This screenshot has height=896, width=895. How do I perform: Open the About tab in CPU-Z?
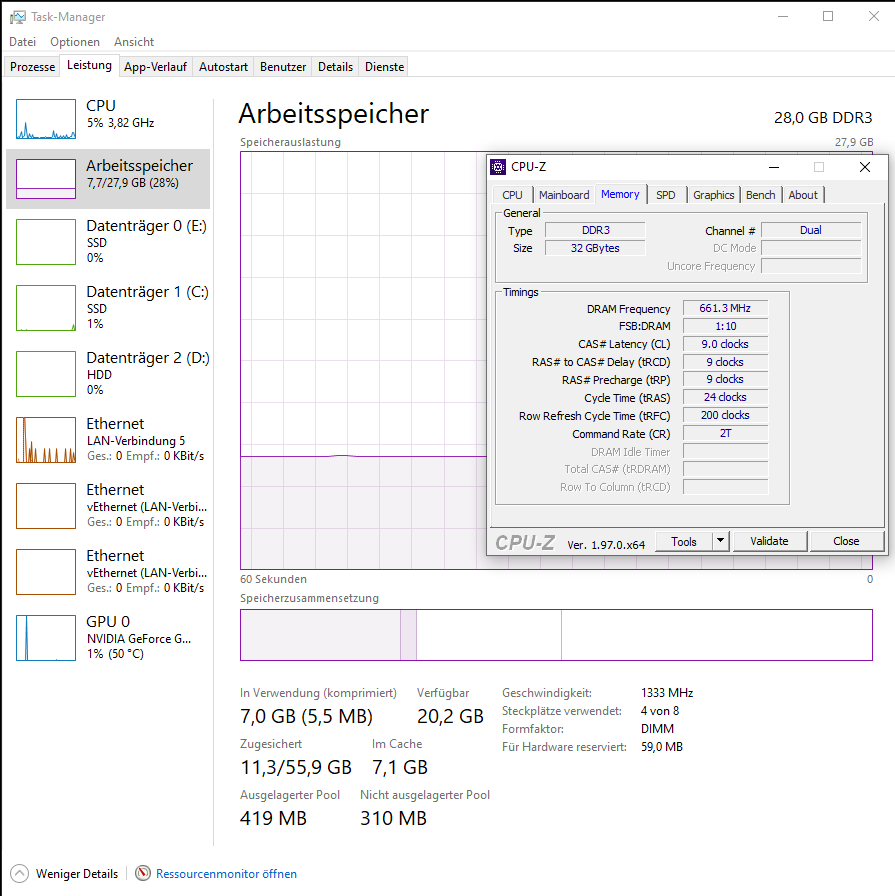(803, 195)
